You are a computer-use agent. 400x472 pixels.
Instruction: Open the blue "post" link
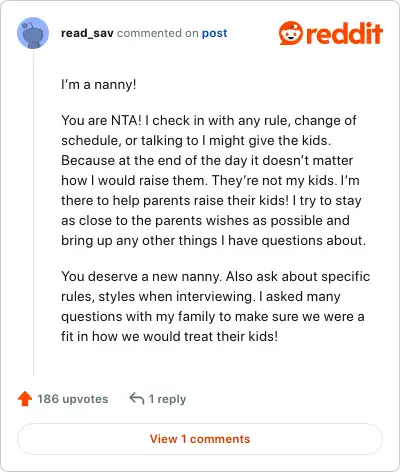[x=215, y=33]
